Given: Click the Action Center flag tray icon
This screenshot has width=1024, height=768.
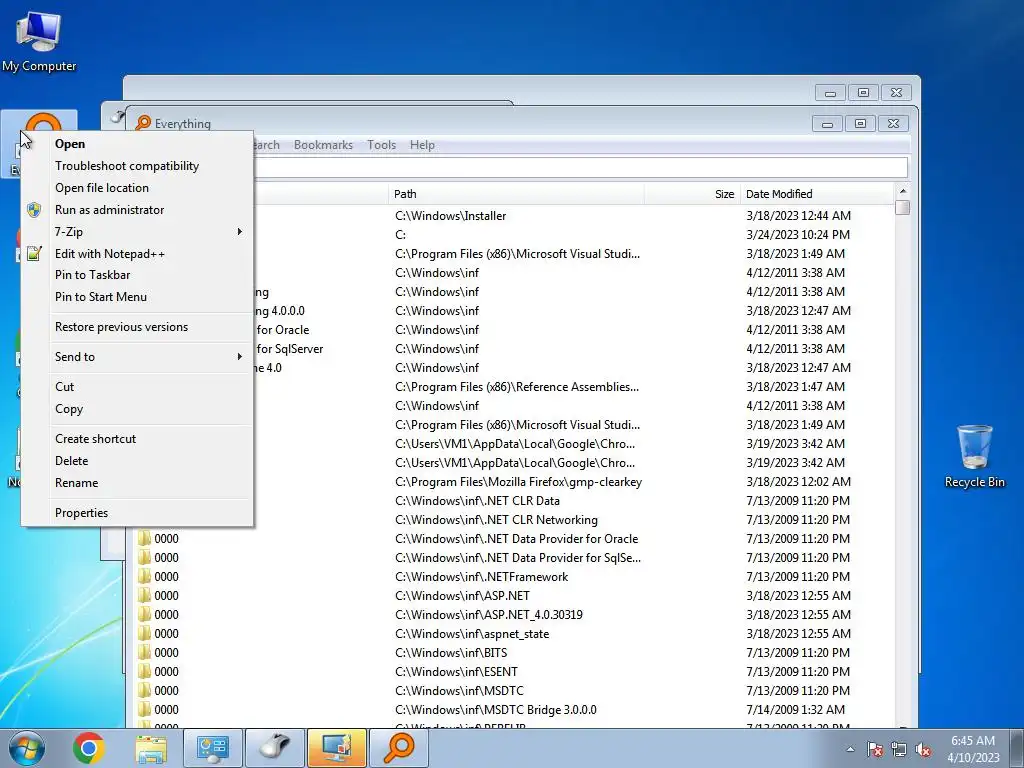Looking at the screenshot, I should (875, 749).
